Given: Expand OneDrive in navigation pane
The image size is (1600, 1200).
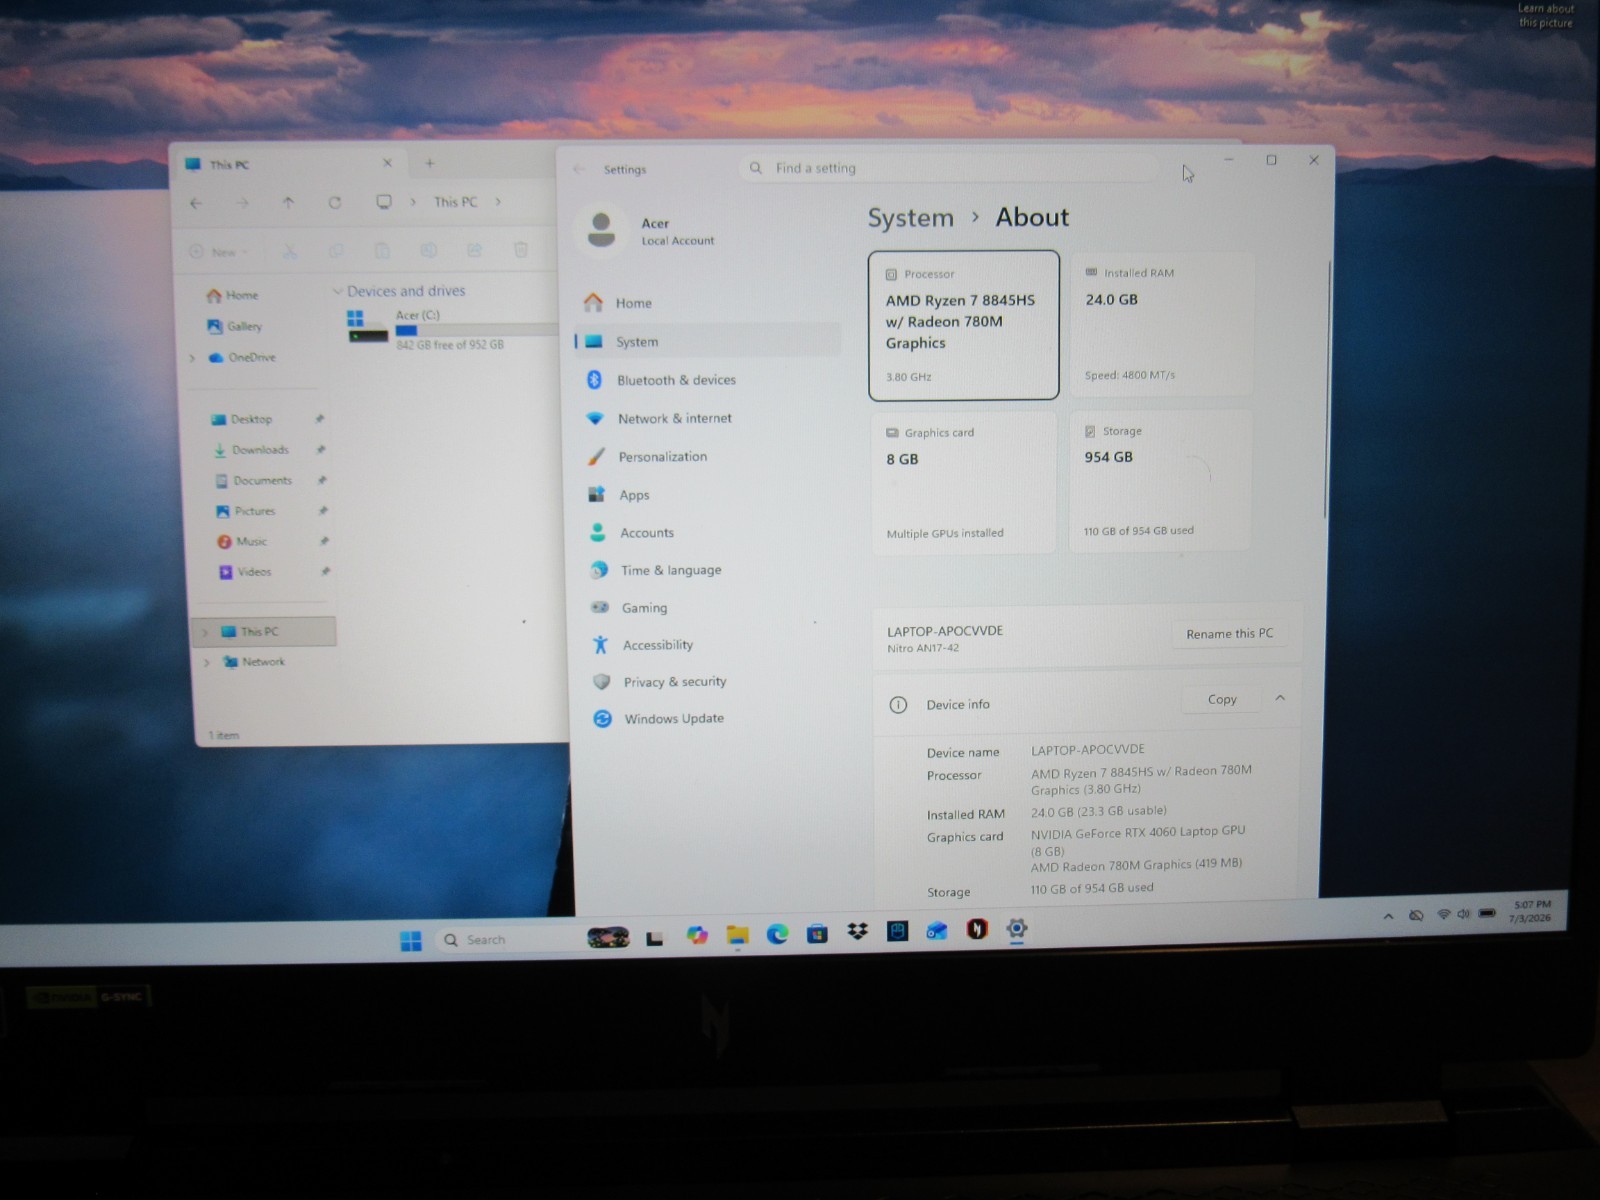Looking at the screenshot, I should (192, 358).
